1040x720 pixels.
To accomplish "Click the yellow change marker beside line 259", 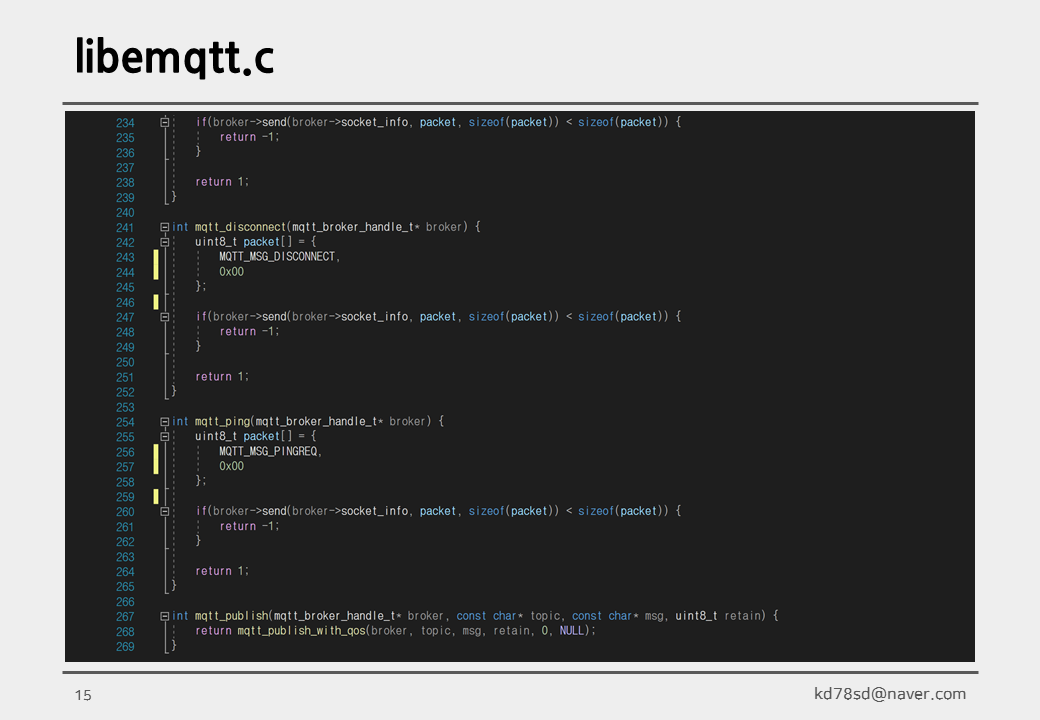I will click(156, 497).
